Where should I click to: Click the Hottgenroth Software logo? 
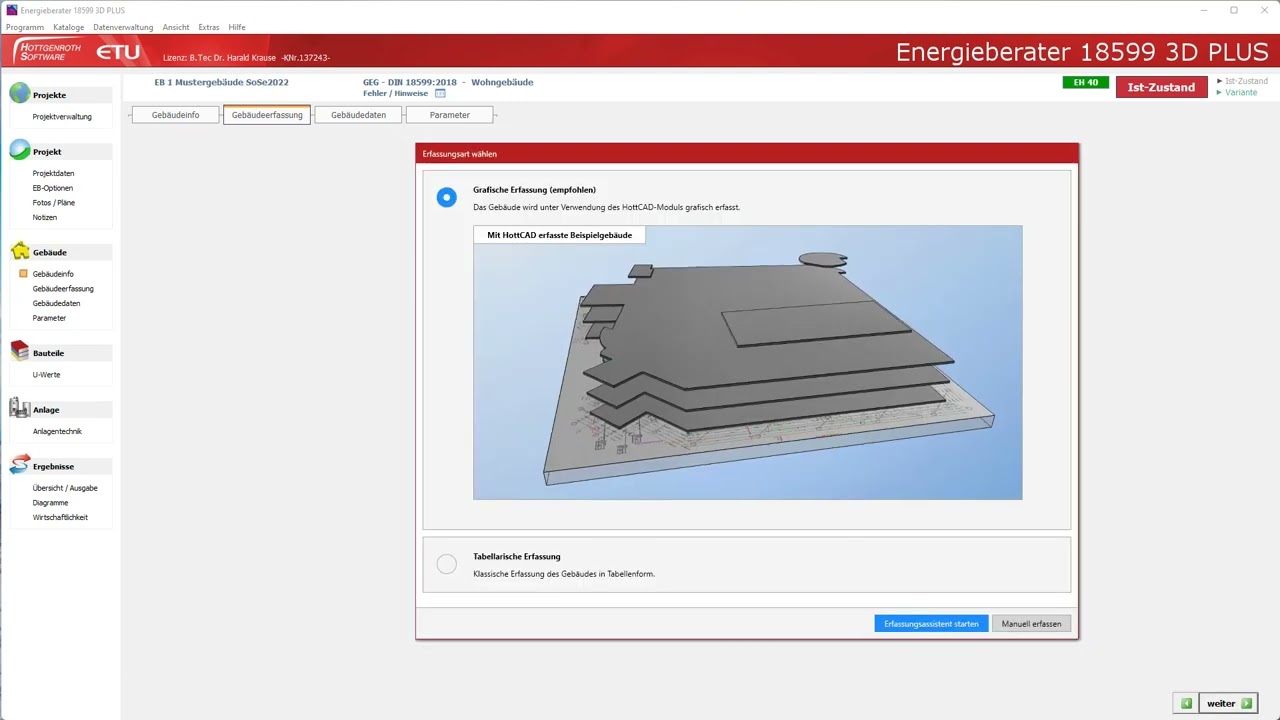tap(48, 51)
